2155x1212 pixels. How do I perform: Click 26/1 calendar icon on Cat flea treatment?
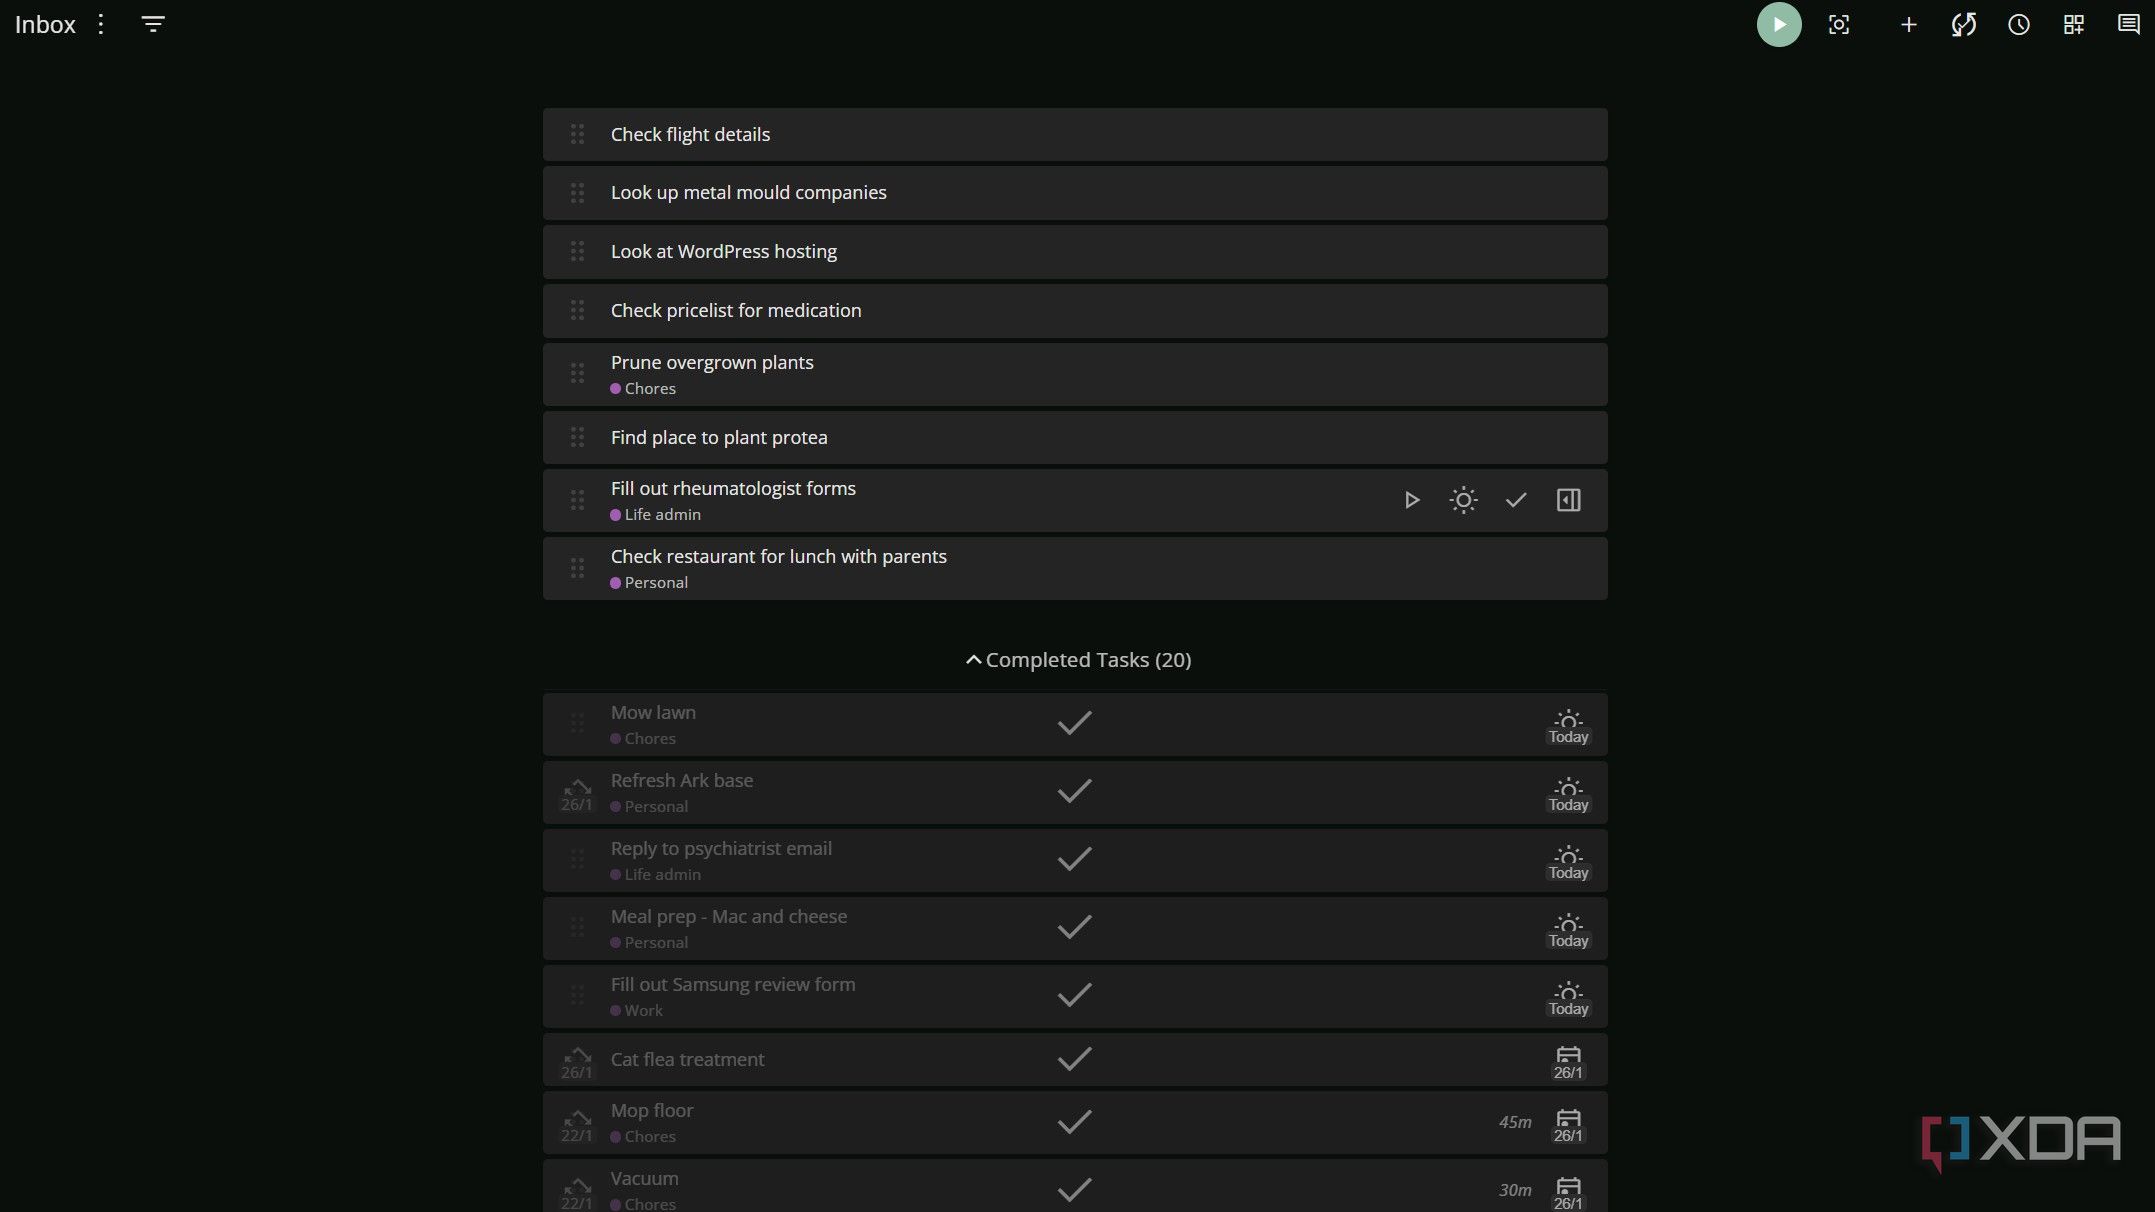1568,1062
